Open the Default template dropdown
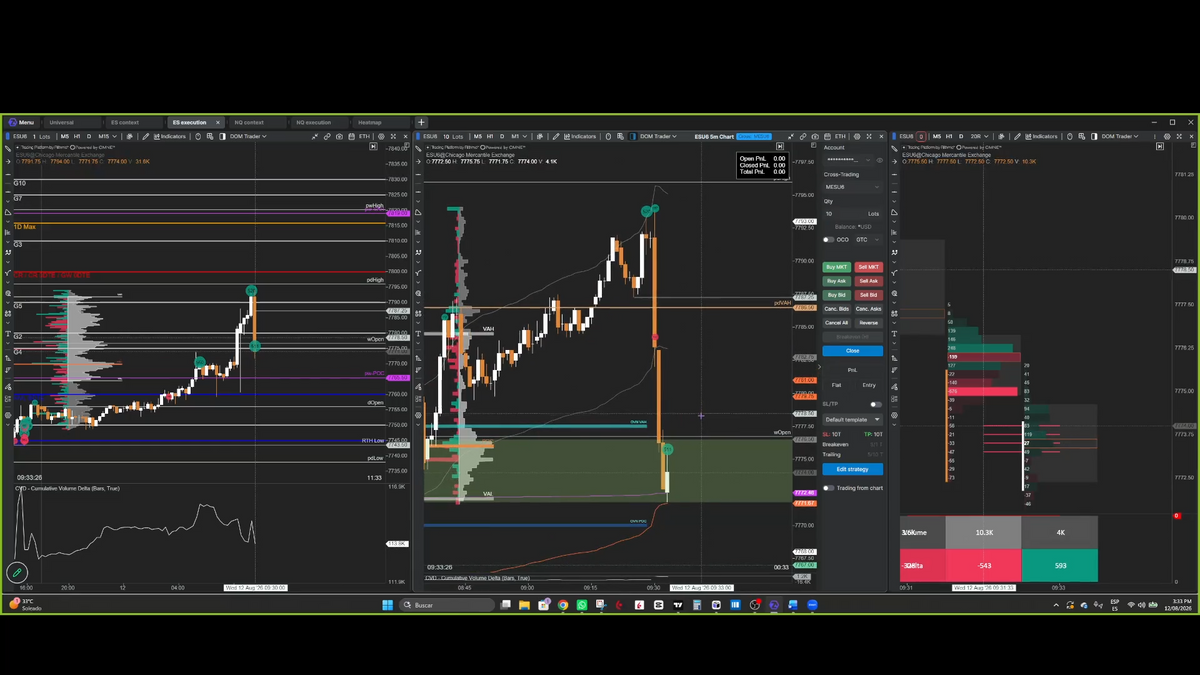Viewport: 1200px width, 675px height. point(853,420)
